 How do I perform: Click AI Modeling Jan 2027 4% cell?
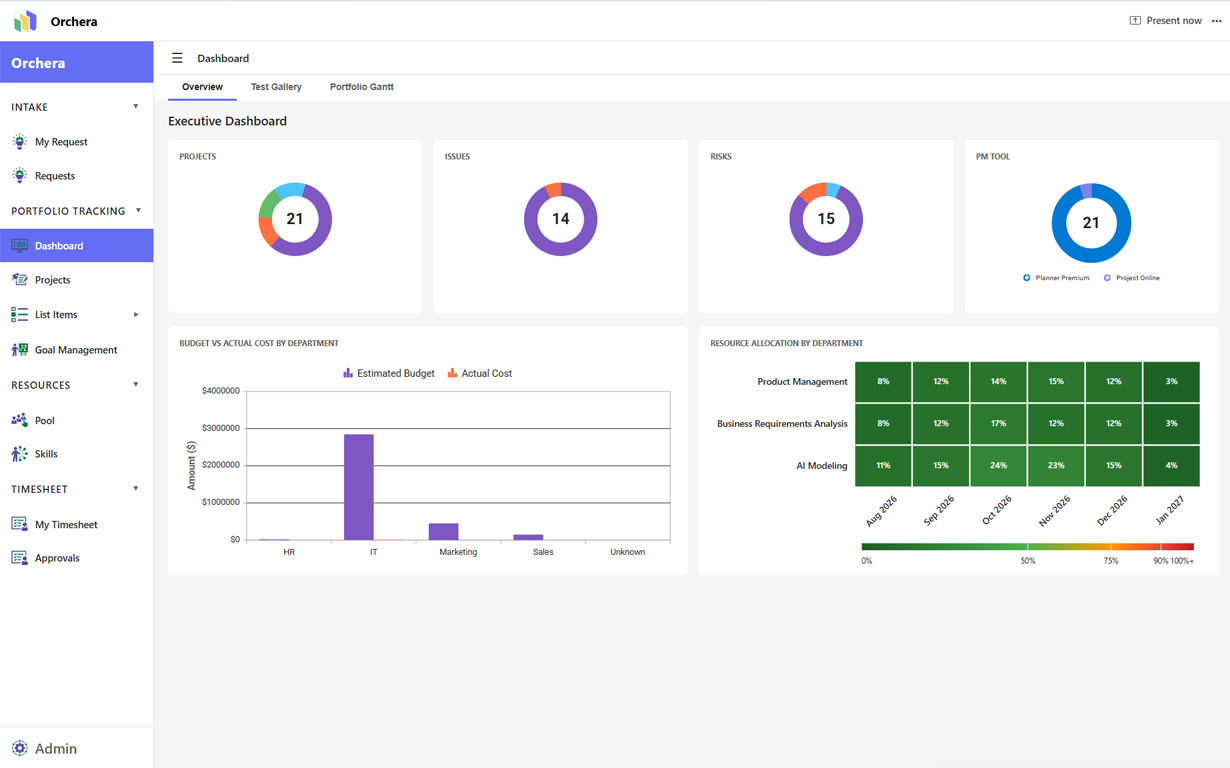tap(1171, 465)
